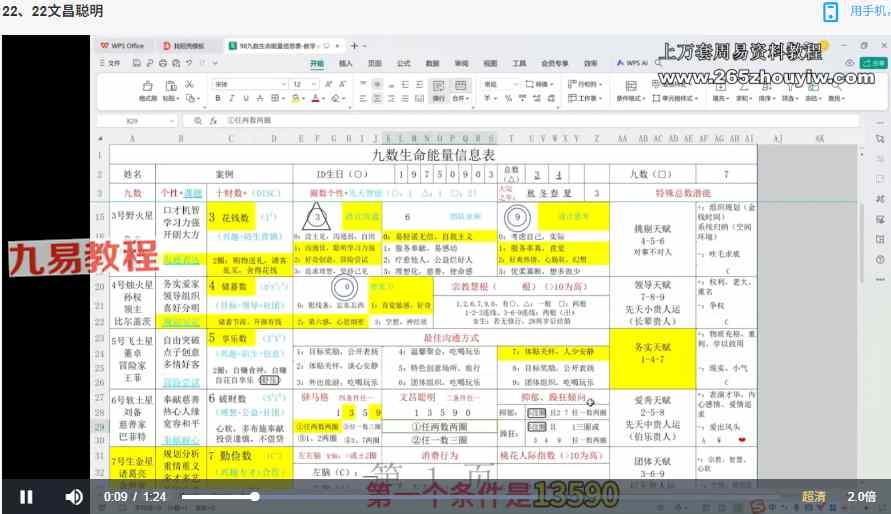Mute the video with speaker icon
891x514 pixels.
click(74, 496)
